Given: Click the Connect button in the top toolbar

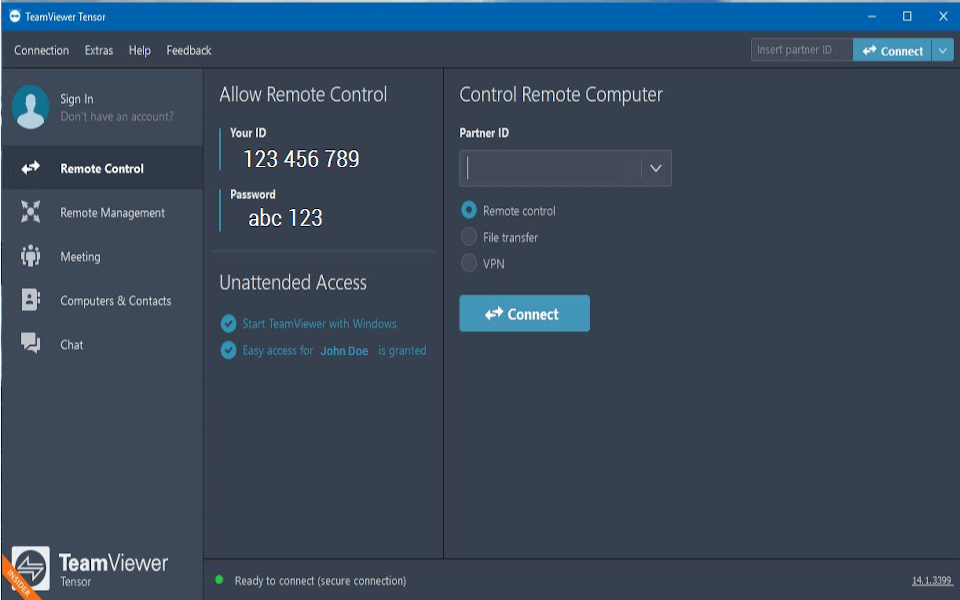Looking at the screenshot, I should point(892,51).
